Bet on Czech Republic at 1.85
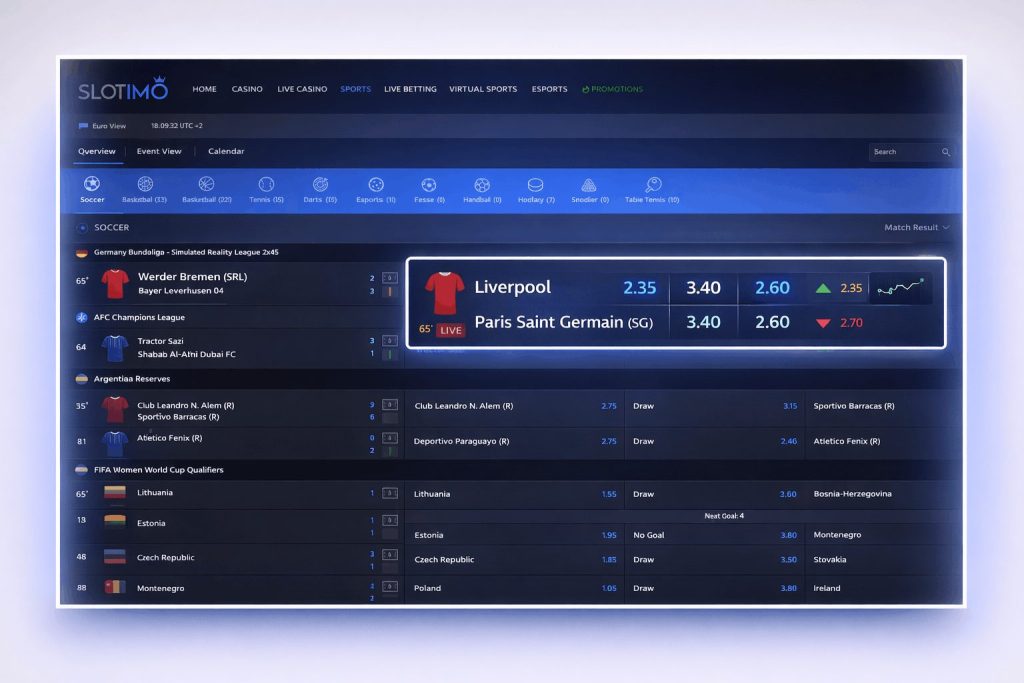The width and height of the screenshot is (1024, 683). tap(609, 560)
